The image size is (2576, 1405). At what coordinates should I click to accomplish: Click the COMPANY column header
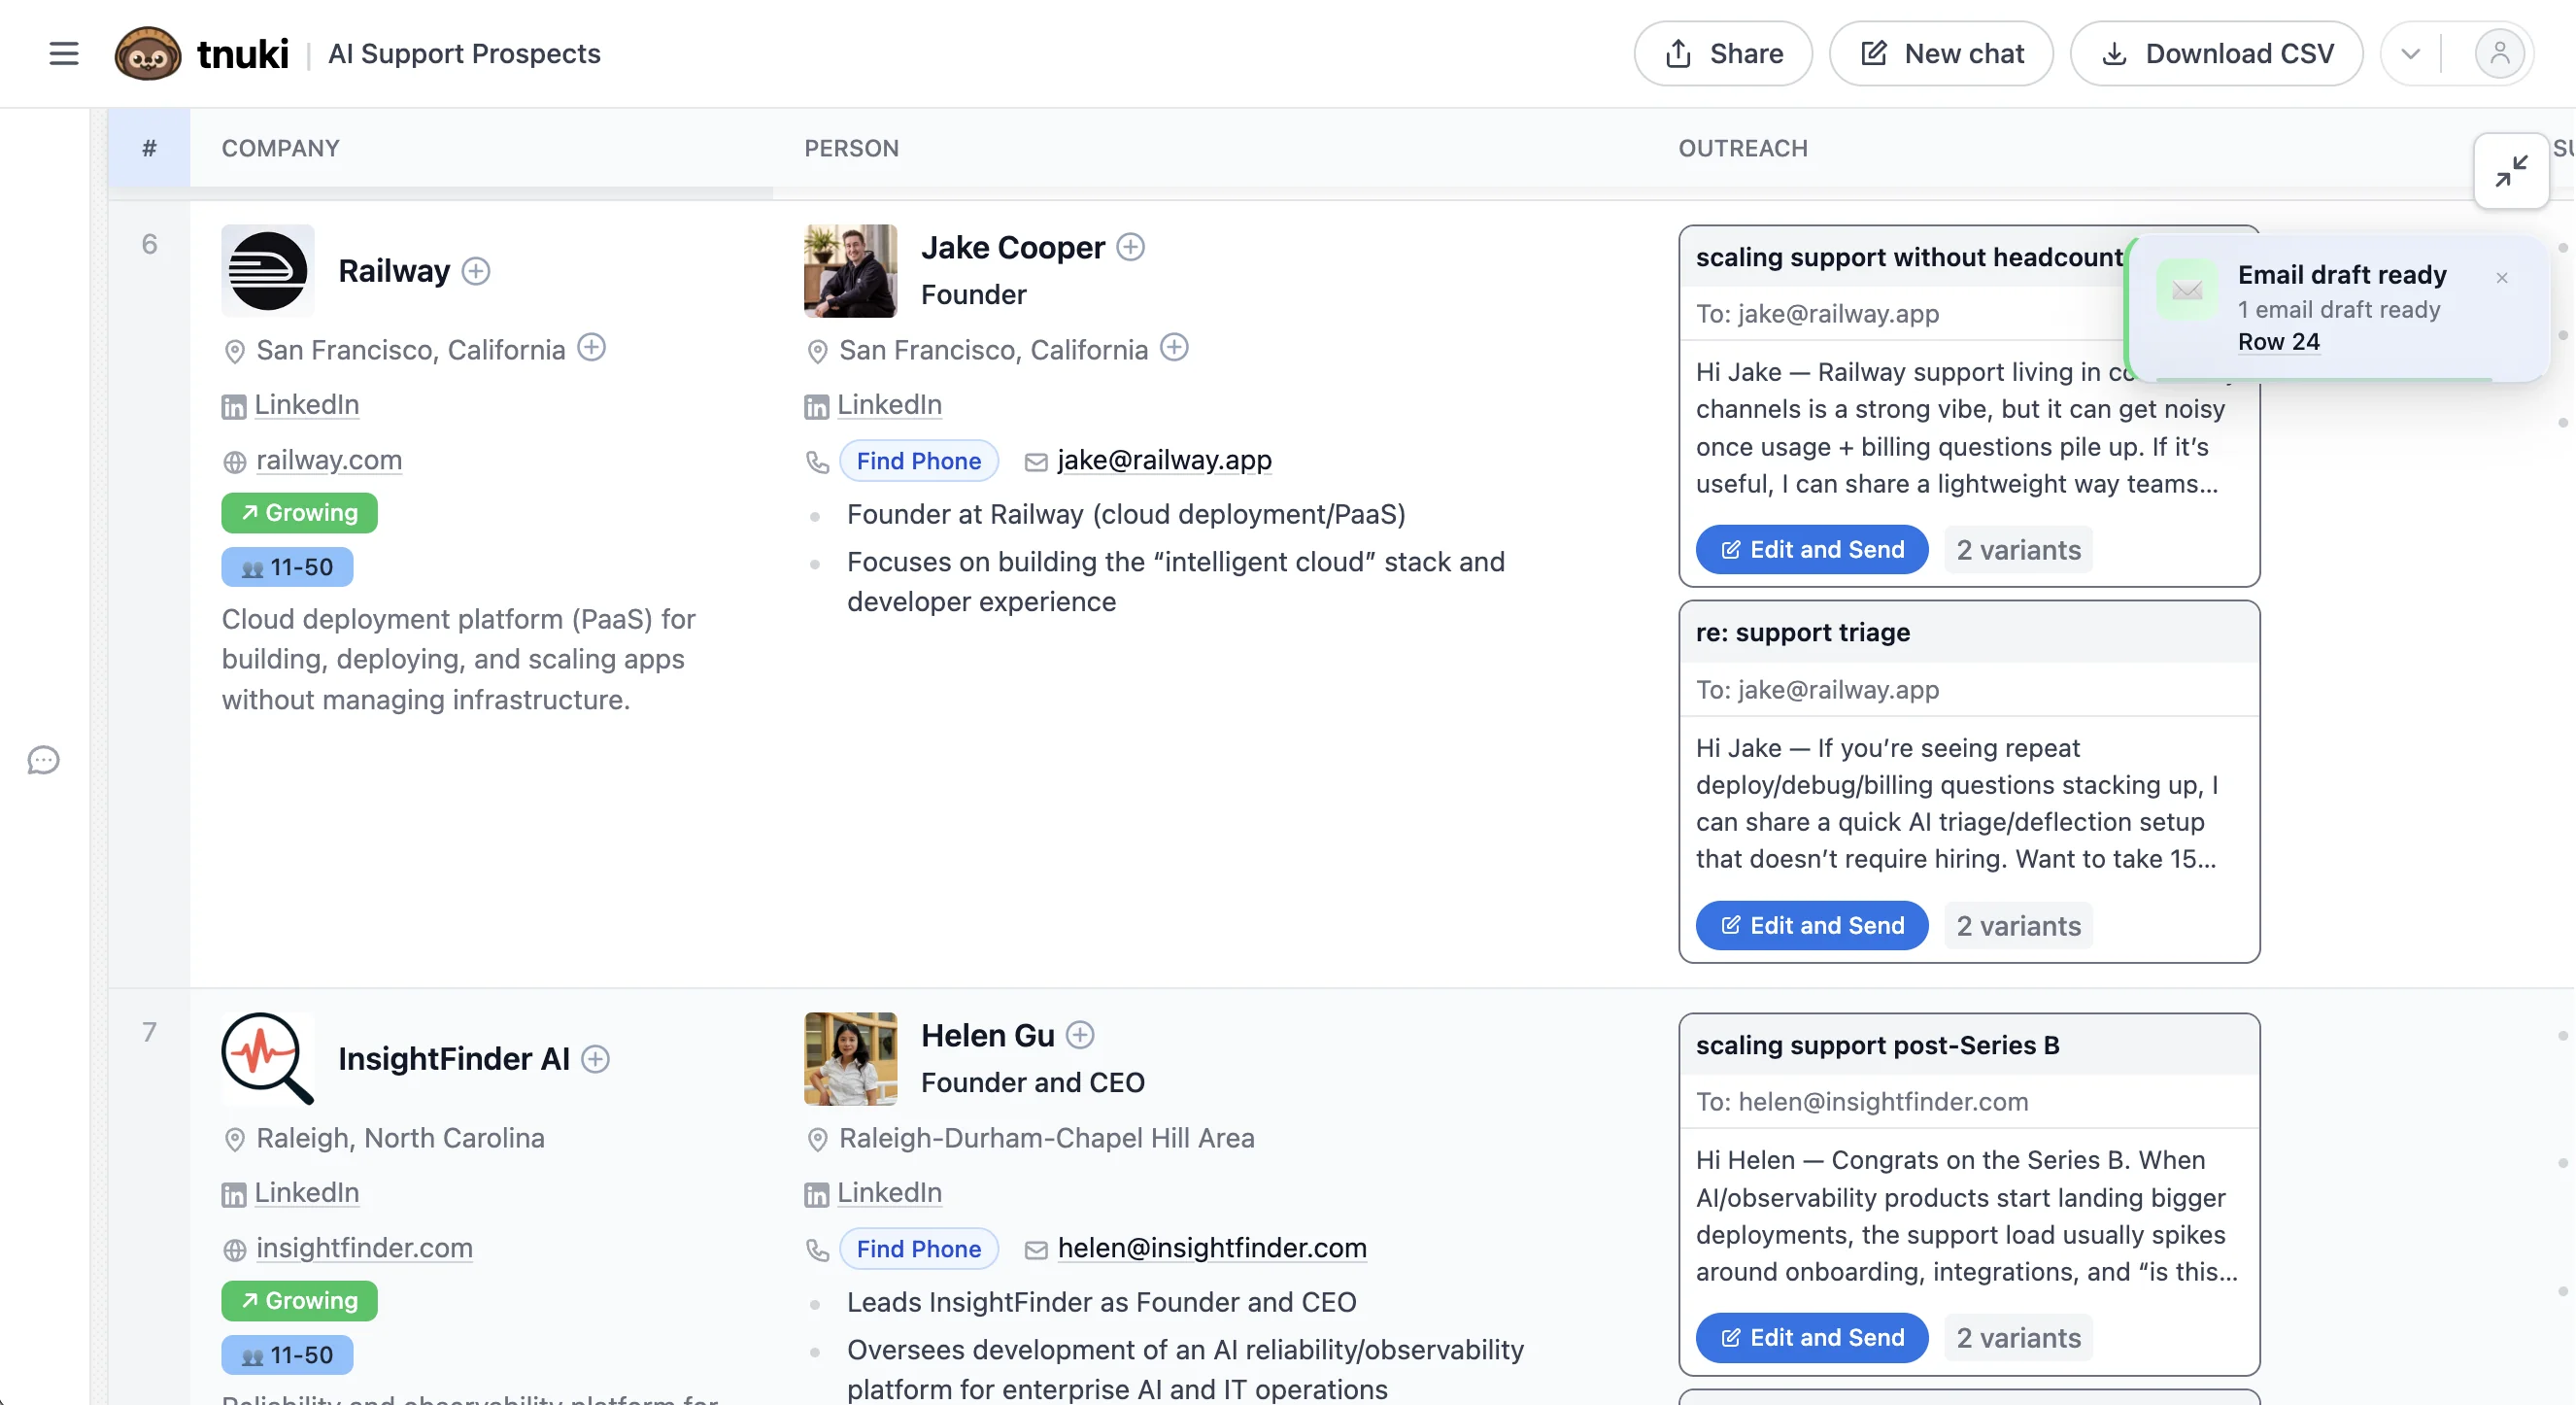point(280,148)
